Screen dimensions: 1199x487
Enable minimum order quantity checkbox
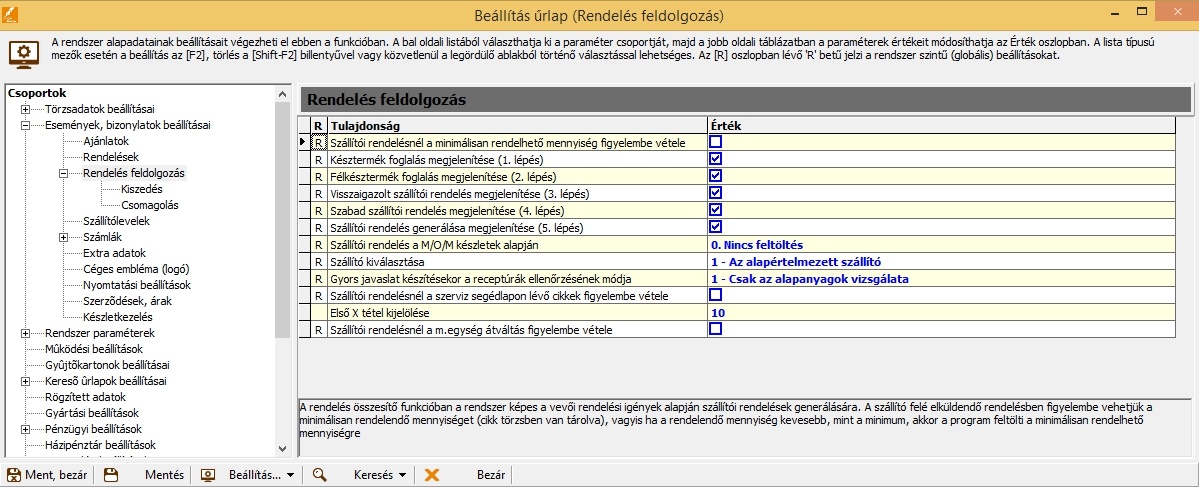tap(715, 143)
